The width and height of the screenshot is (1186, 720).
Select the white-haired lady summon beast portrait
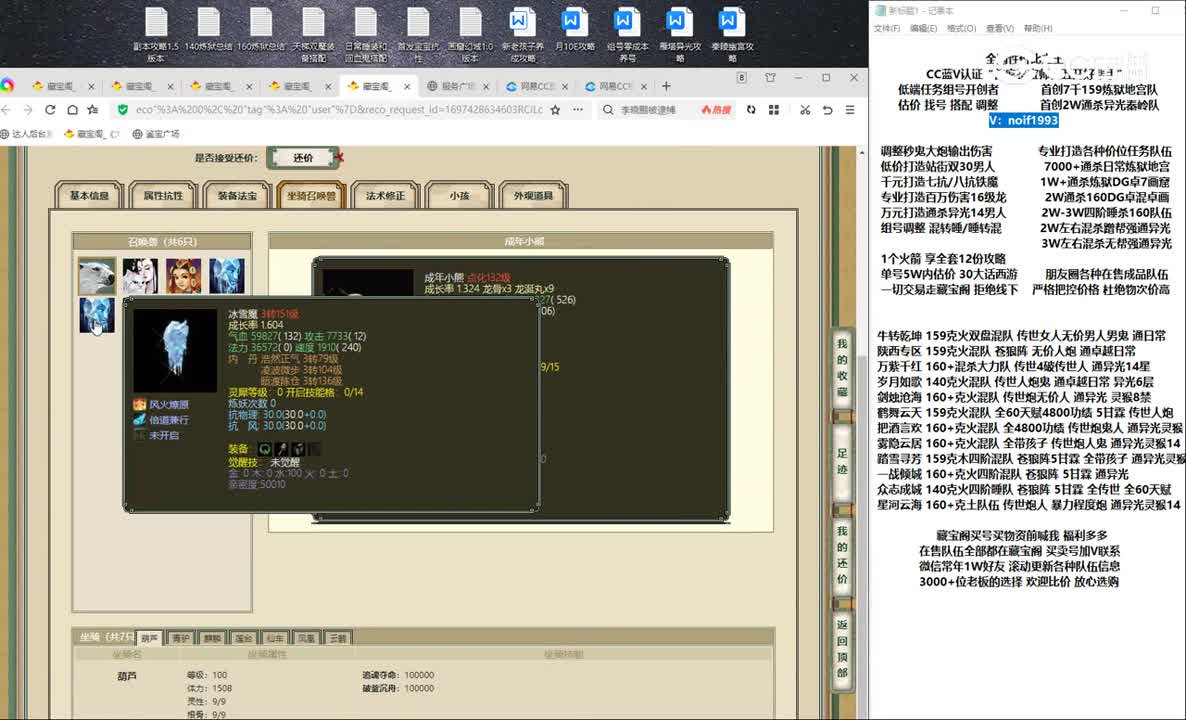click(x=141, y=276)
